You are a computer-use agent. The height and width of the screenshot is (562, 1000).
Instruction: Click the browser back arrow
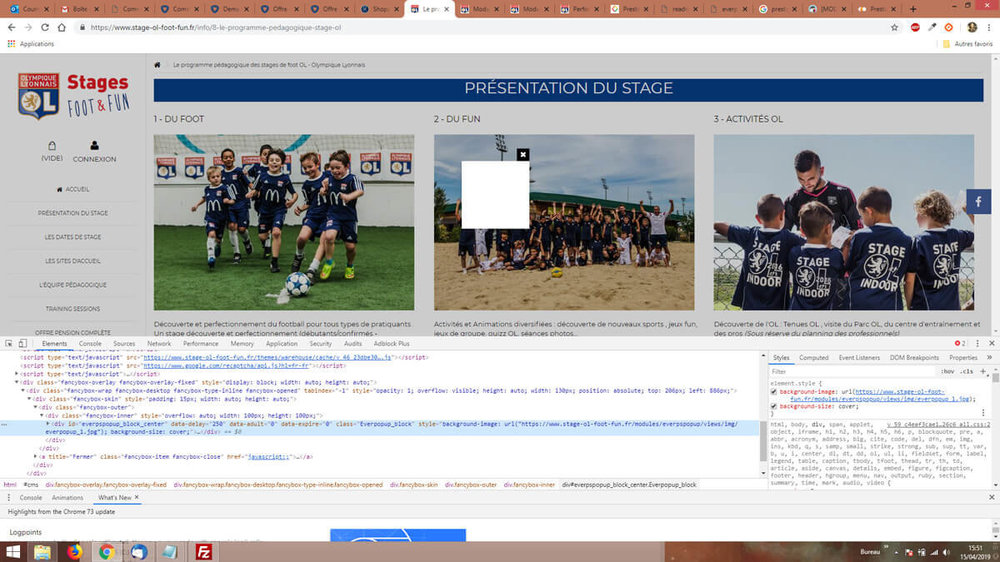[11, 27]
